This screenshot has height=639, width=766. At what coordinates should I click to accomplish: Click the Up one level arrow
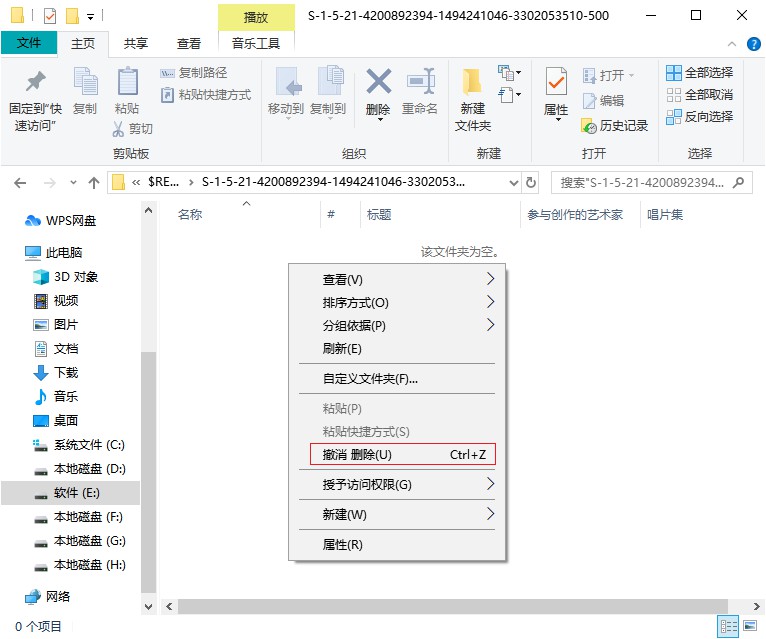[94, 183]
